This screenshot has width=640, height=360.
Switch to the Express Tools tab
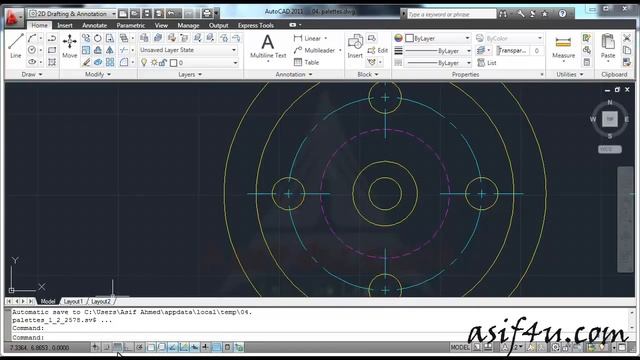tap(256, 25)
